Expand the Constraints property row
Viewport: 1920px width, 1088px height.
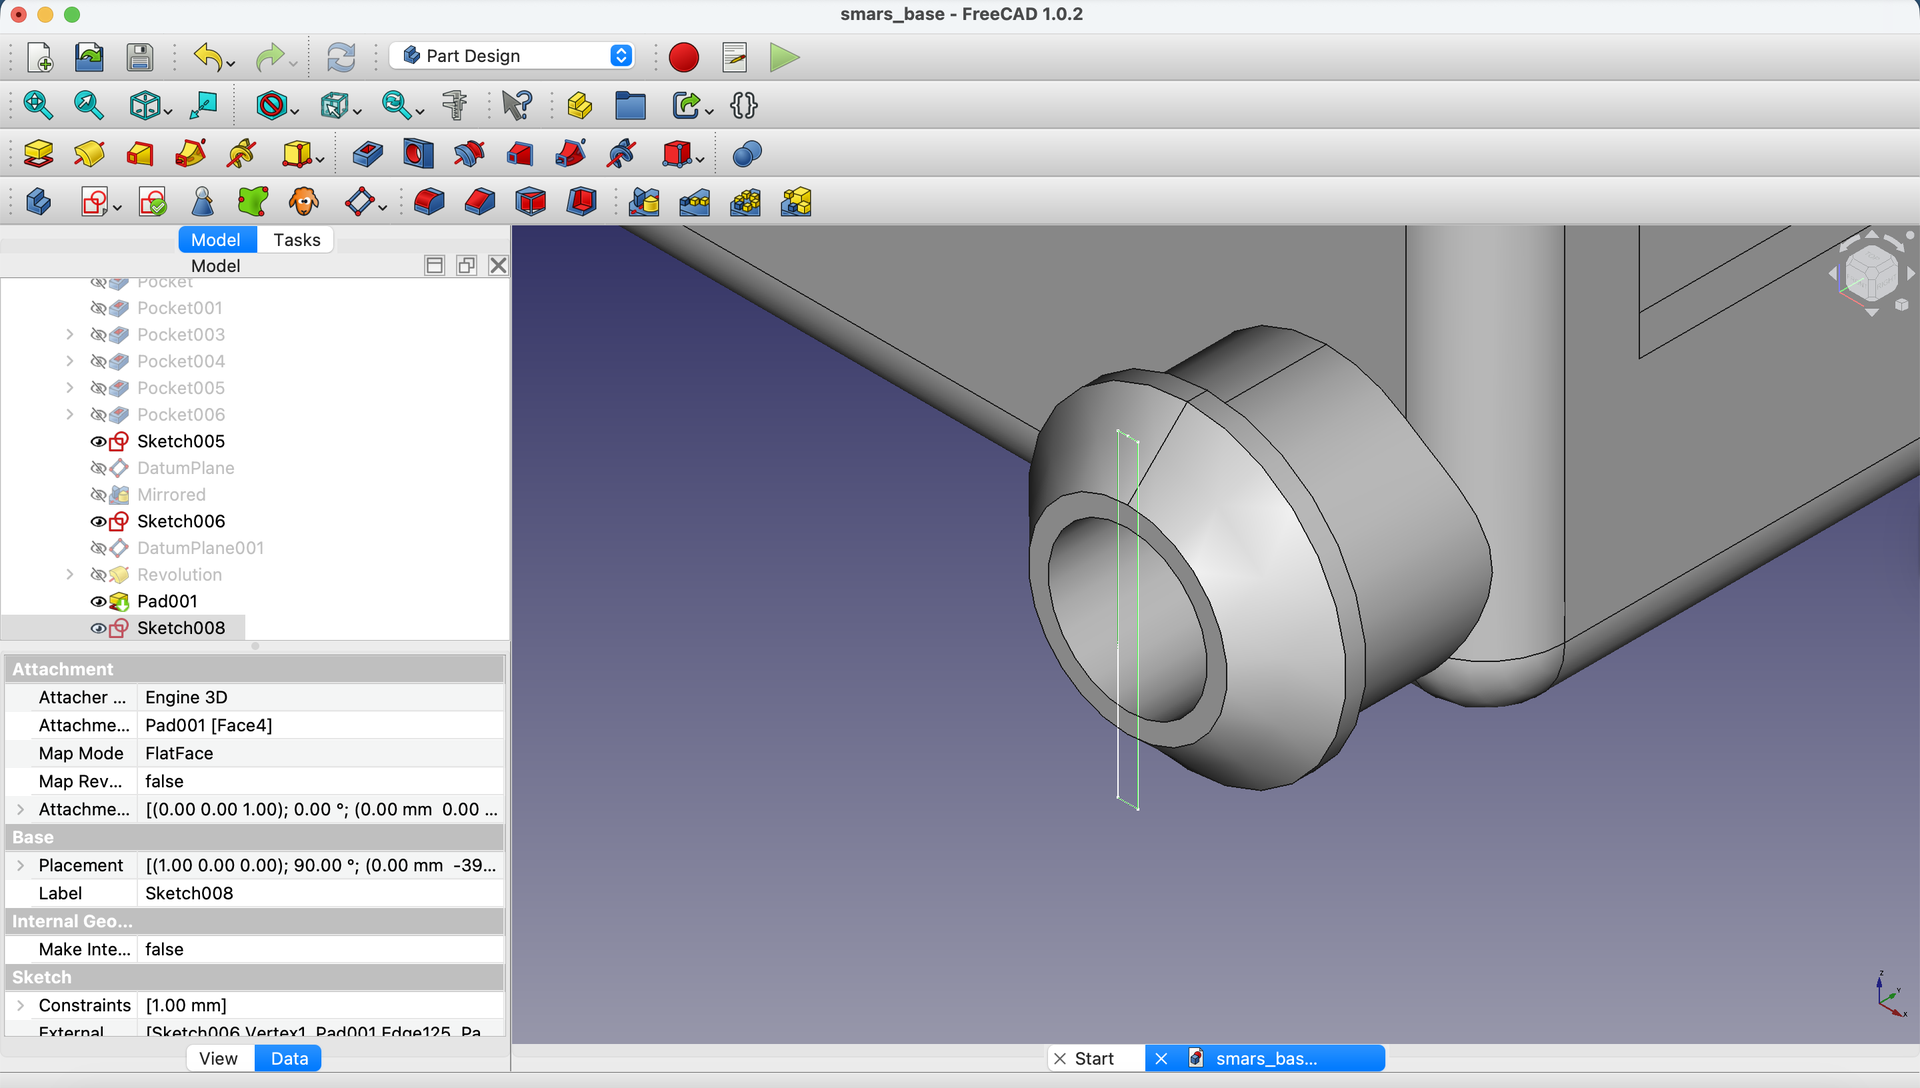click(x=20, y=1005)
